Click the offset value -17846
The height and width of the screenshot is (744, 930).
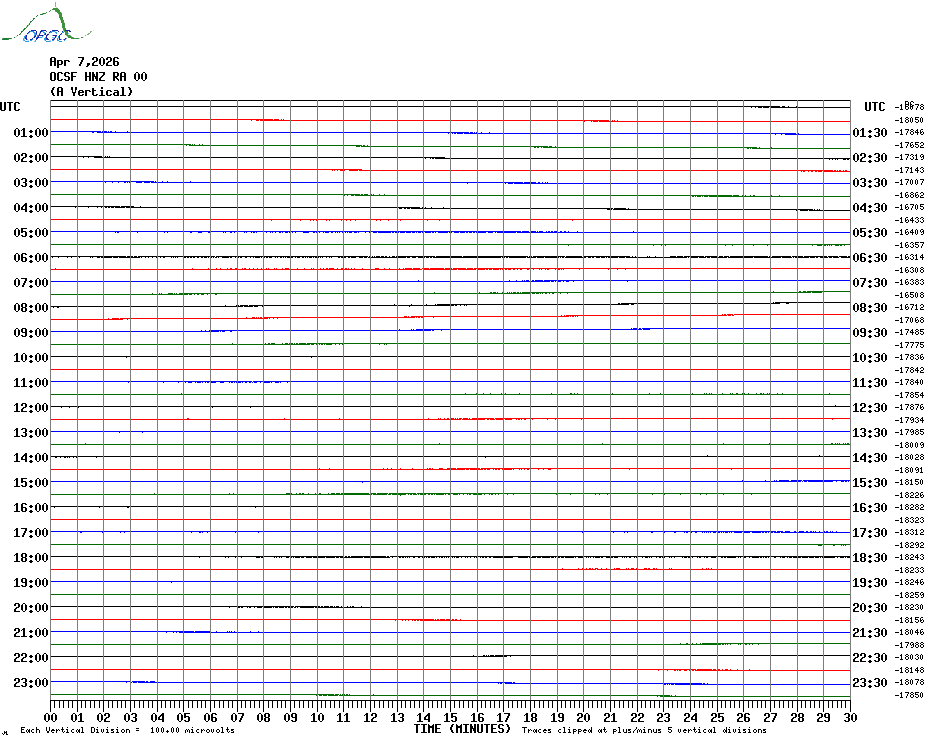pos(909,132)
